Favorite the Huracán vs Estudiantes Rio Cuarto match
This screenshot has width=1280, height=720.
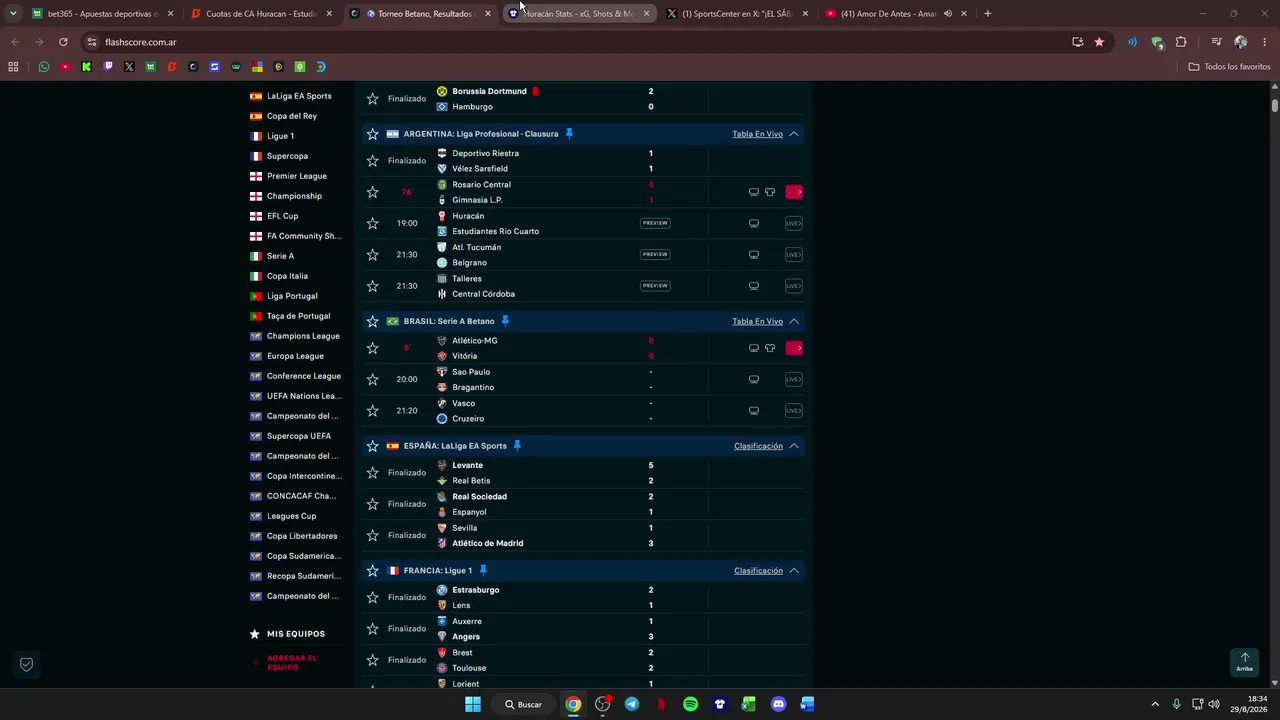coord(373,223)
